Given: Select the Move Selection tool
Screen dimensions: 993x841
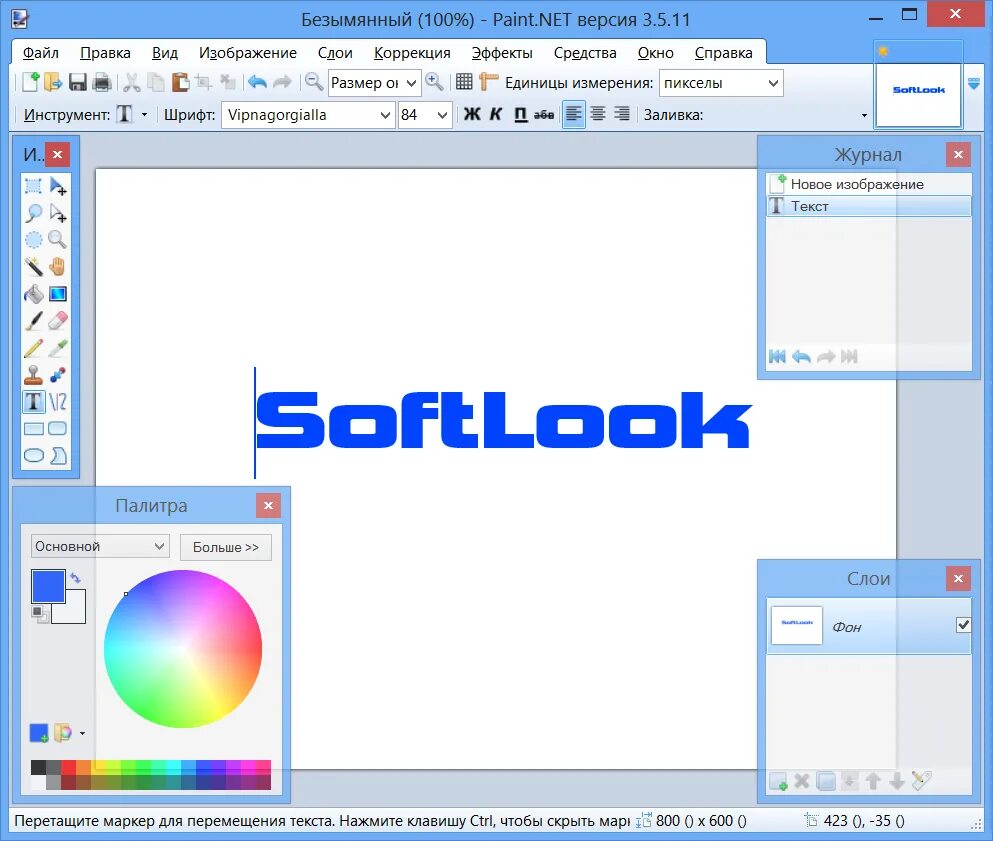Looking at the screenshot, I should (58, 213).
